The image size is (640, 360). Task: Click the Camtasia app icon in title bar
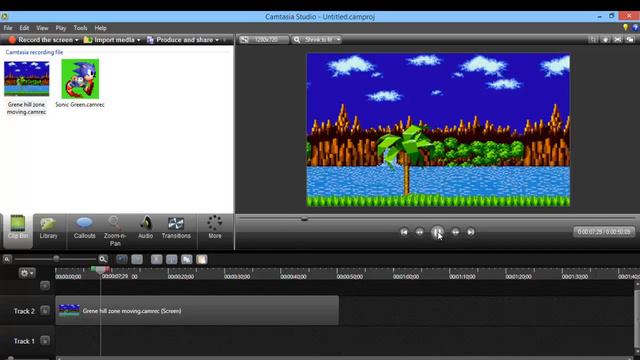pos(4,16)
